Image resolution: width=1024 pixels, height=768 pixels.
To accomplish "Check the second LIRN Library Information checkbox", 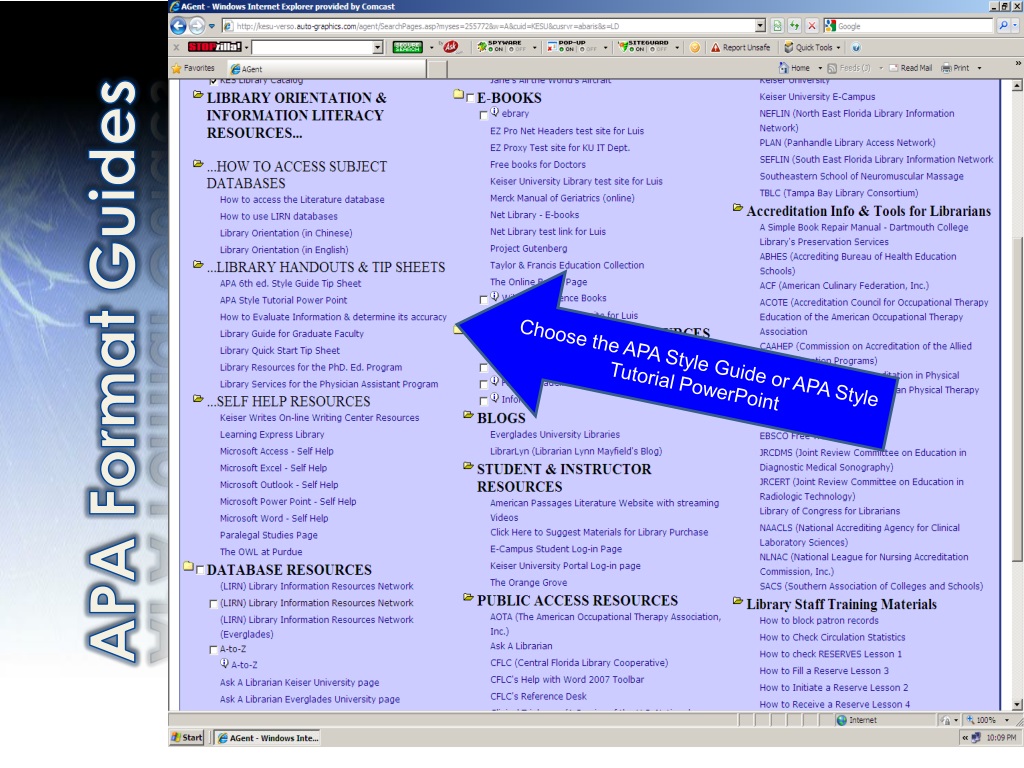I will pyautogui.click(x=214, y=604).
